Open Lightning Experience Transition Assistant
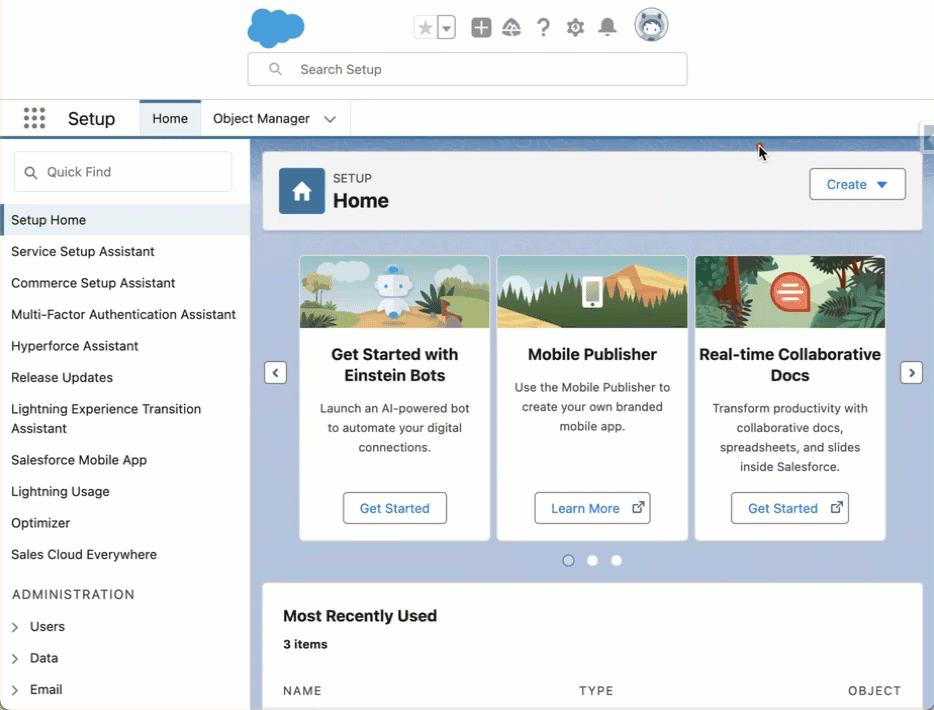The height and width of the screenshot is (710, 934). click(x=106, y=419)
